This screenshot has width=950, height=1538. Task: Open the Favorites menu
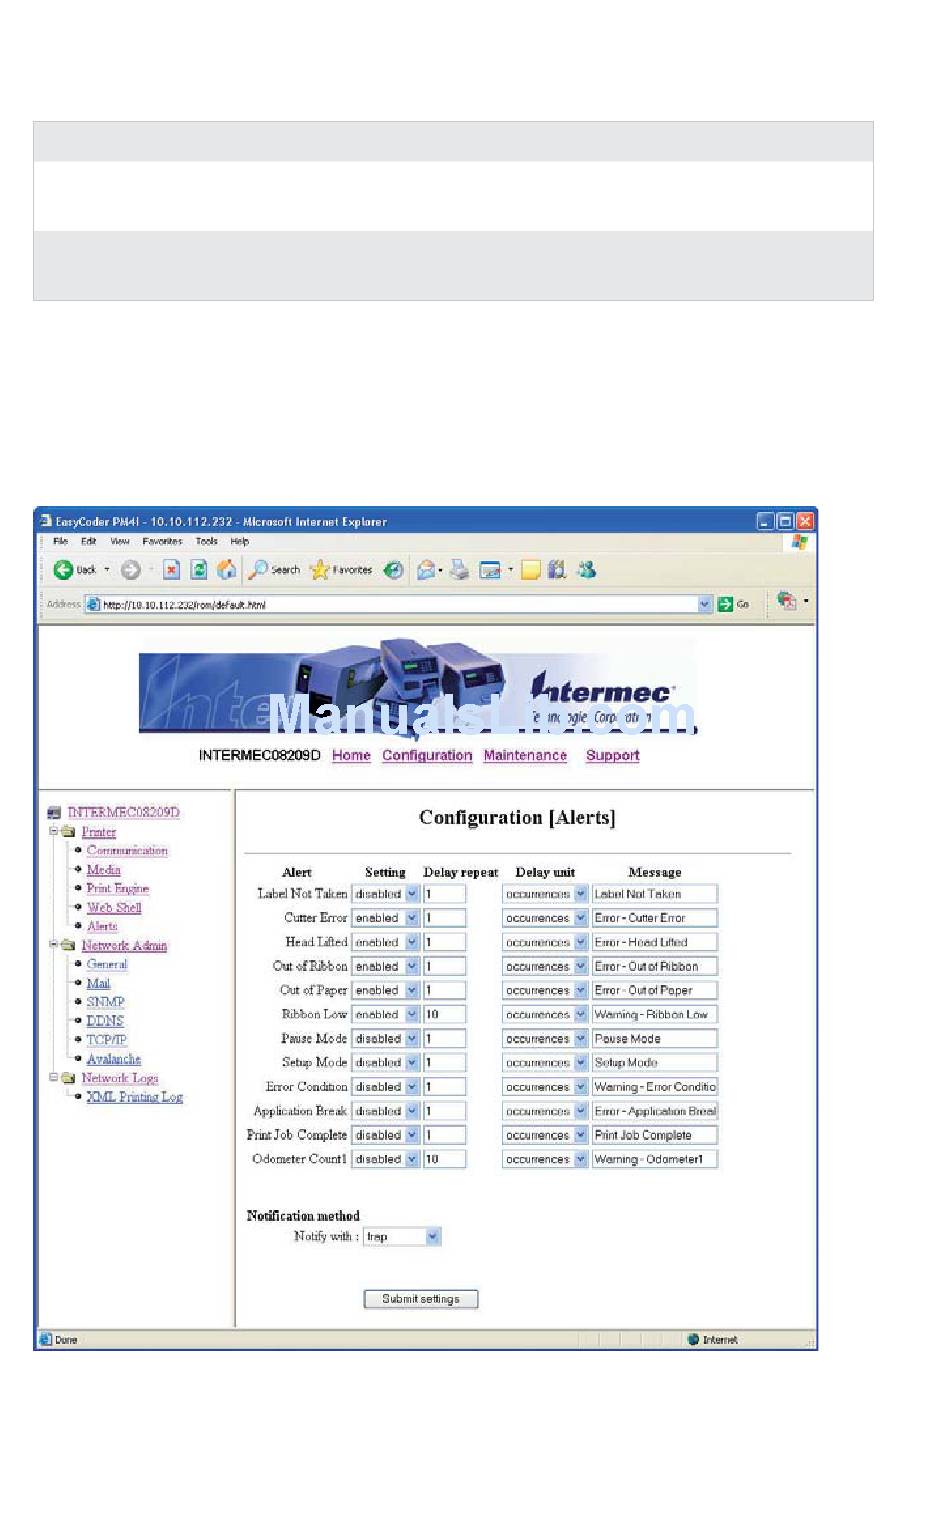coord(162,541)
